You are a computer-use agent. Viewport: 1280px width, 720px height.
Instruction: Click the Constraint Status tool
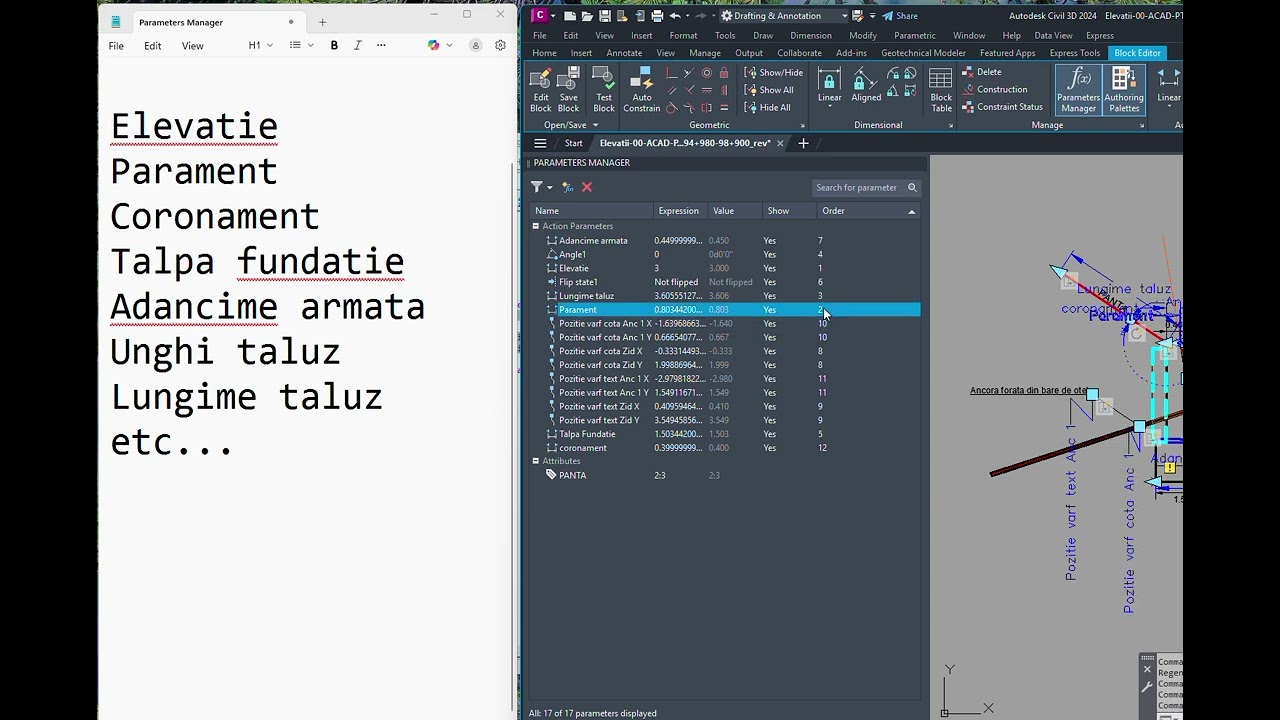coord(1003,107)
